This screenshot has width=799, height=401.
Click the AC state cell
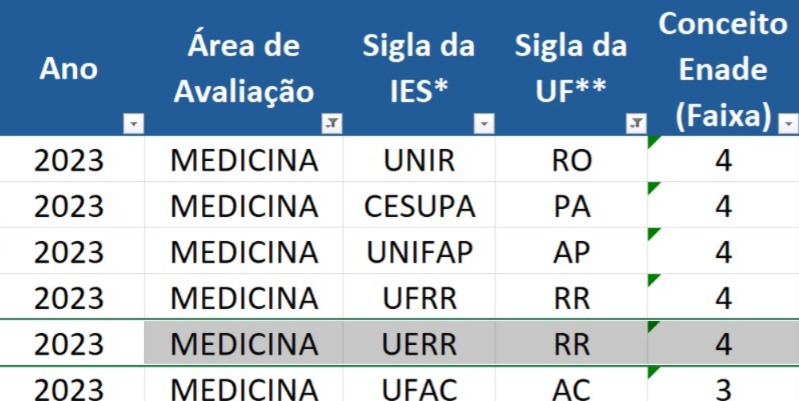click(x=571, y=388)
